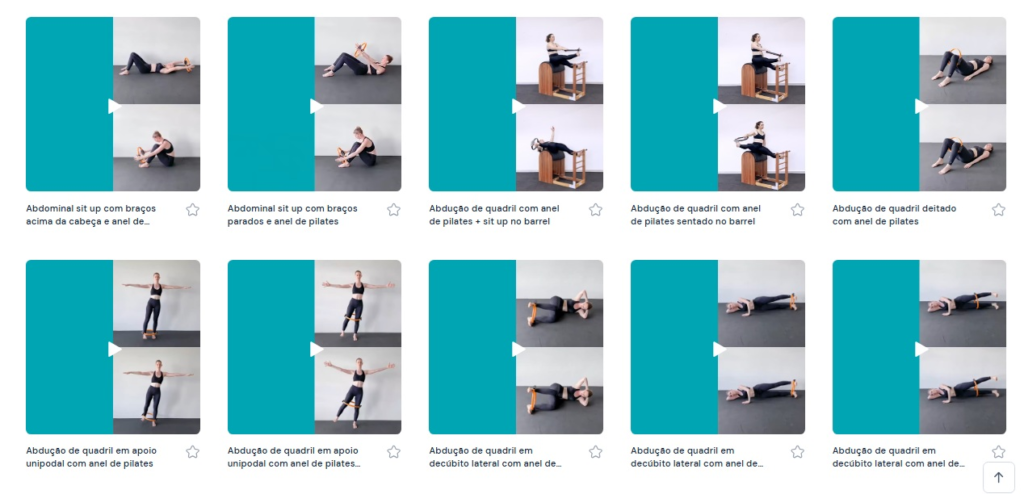
Task: Play the sit up braços acima da cabeça video
Action: click(x=114, y=106)
